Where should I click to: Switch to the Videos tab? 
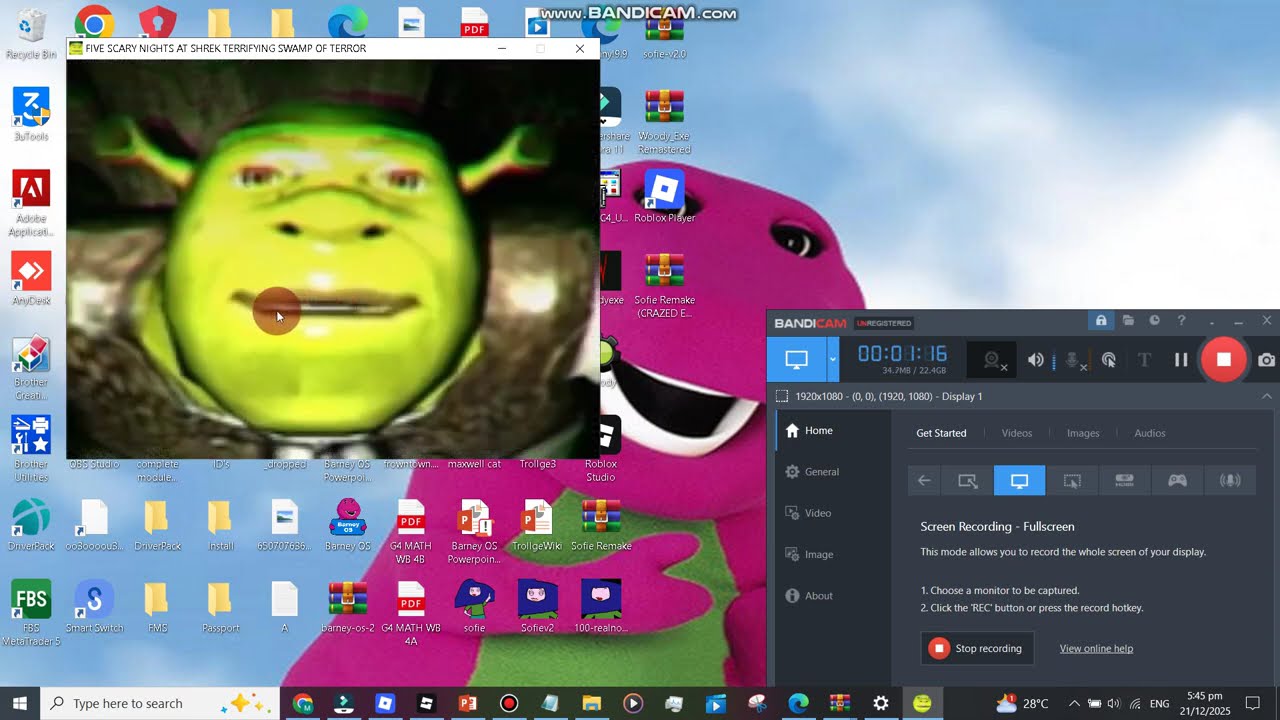1017,433
